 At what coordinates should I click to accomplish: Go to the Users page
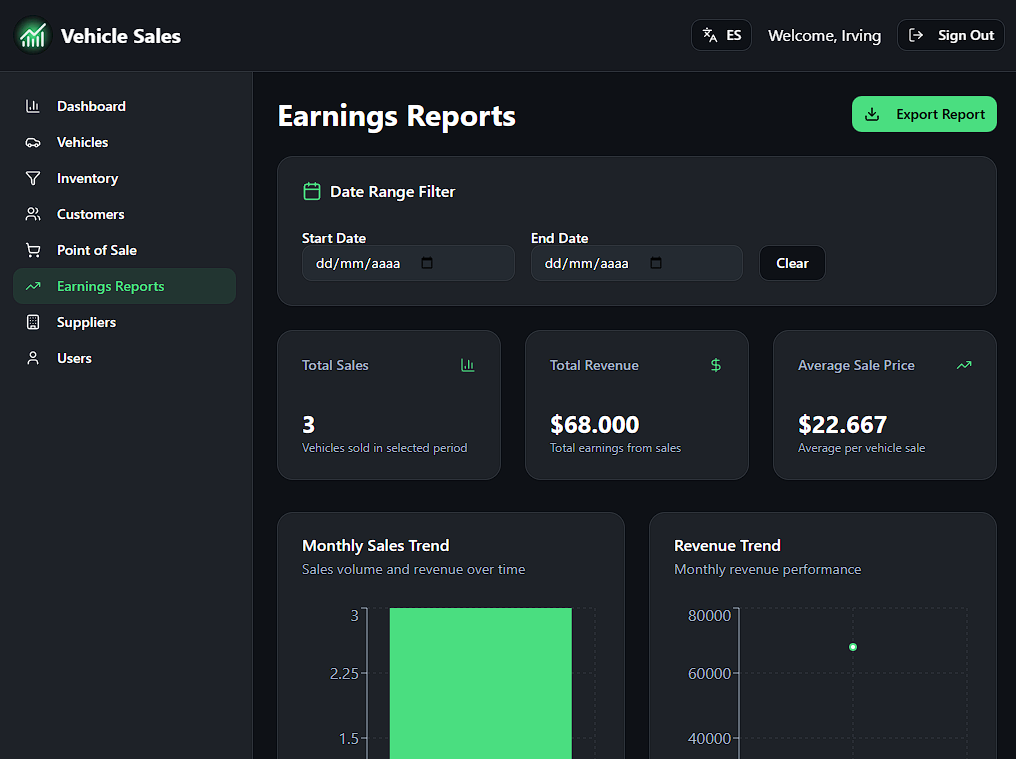pyautogui.click(x=124, y=358)
